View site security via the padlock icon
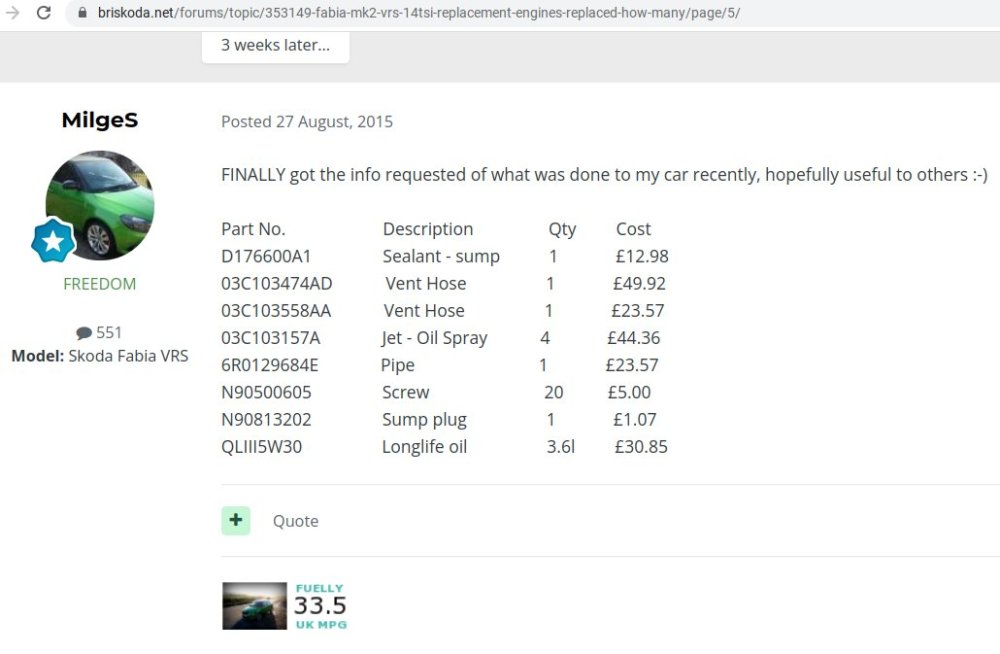1000x654 pixels. point(82,12)
